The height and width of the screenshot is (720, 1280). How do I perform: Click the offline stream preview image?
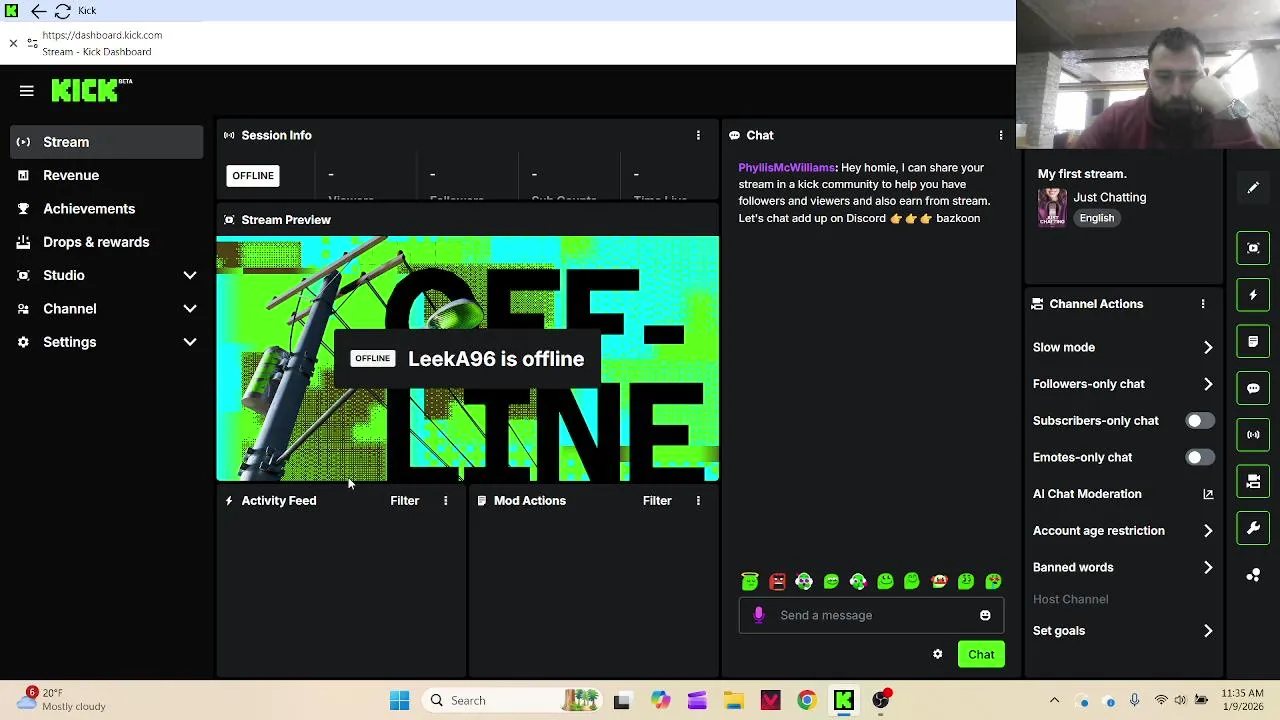(x=468, y=359)
